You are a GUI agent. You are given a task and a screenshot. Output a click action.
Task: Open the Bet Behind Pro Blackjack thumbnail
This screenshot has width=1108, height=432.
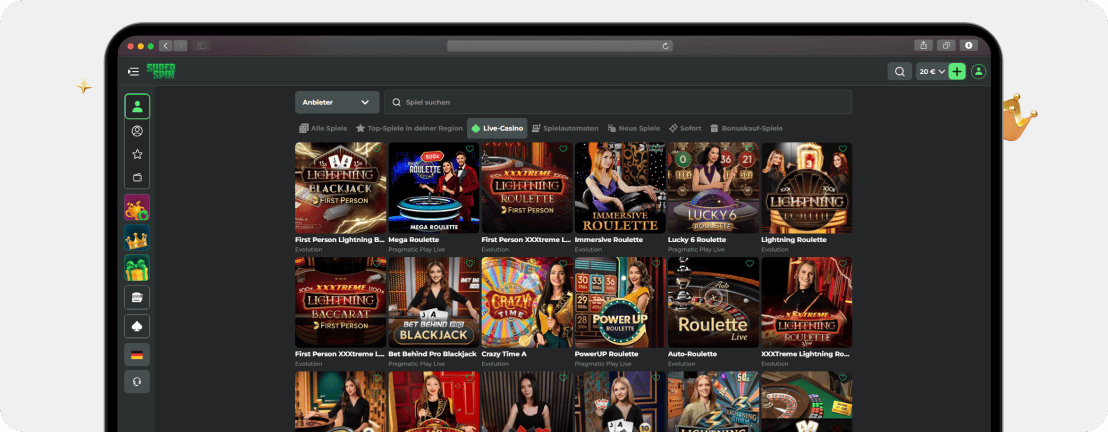(434, 303)
